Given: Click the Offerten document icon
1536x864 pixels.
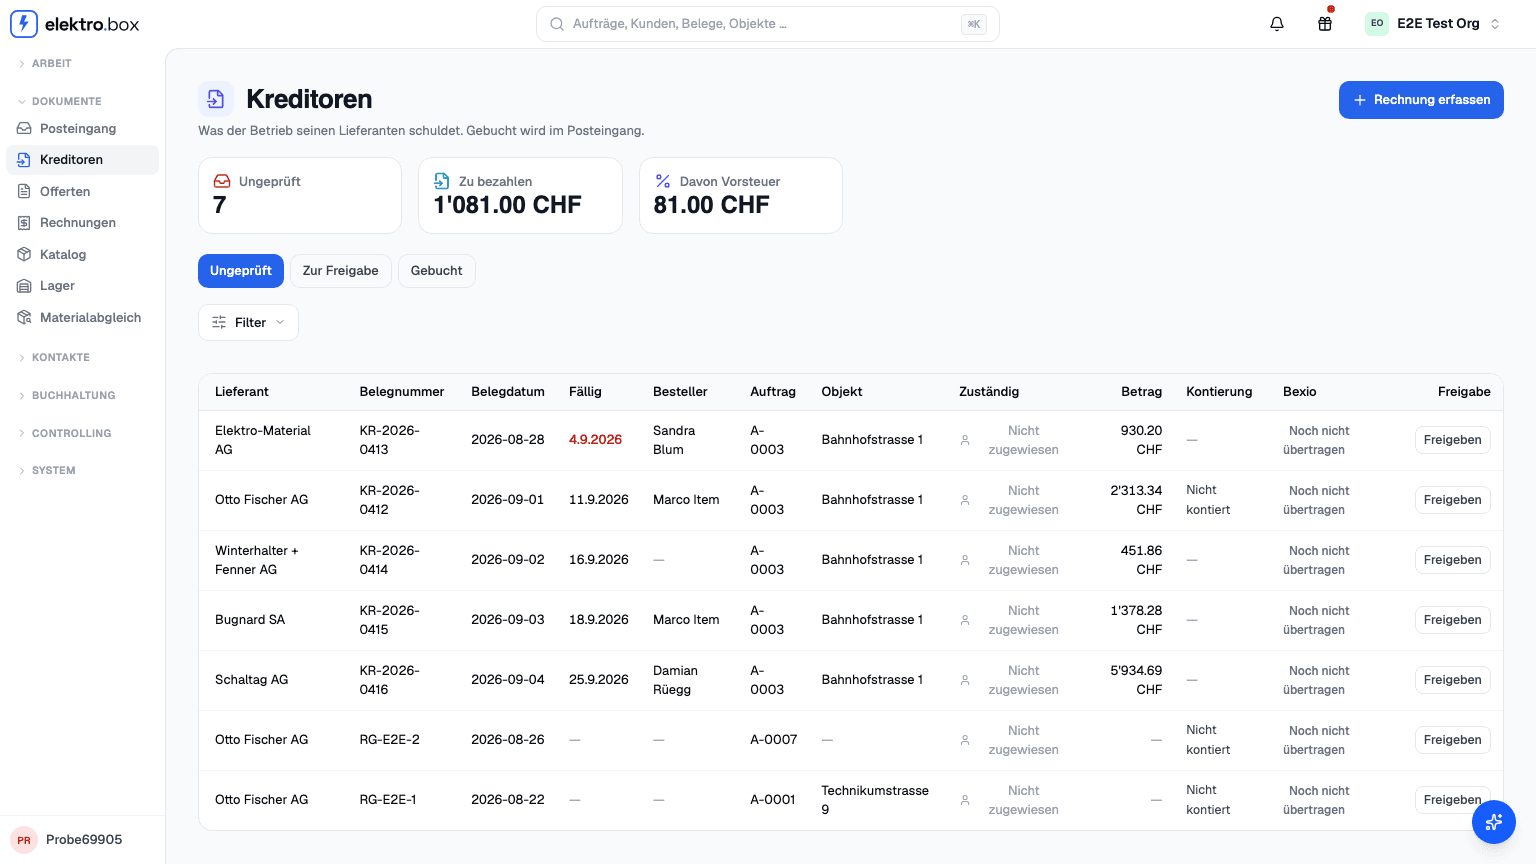Looking at the screenshot, I should pos(24,192).
